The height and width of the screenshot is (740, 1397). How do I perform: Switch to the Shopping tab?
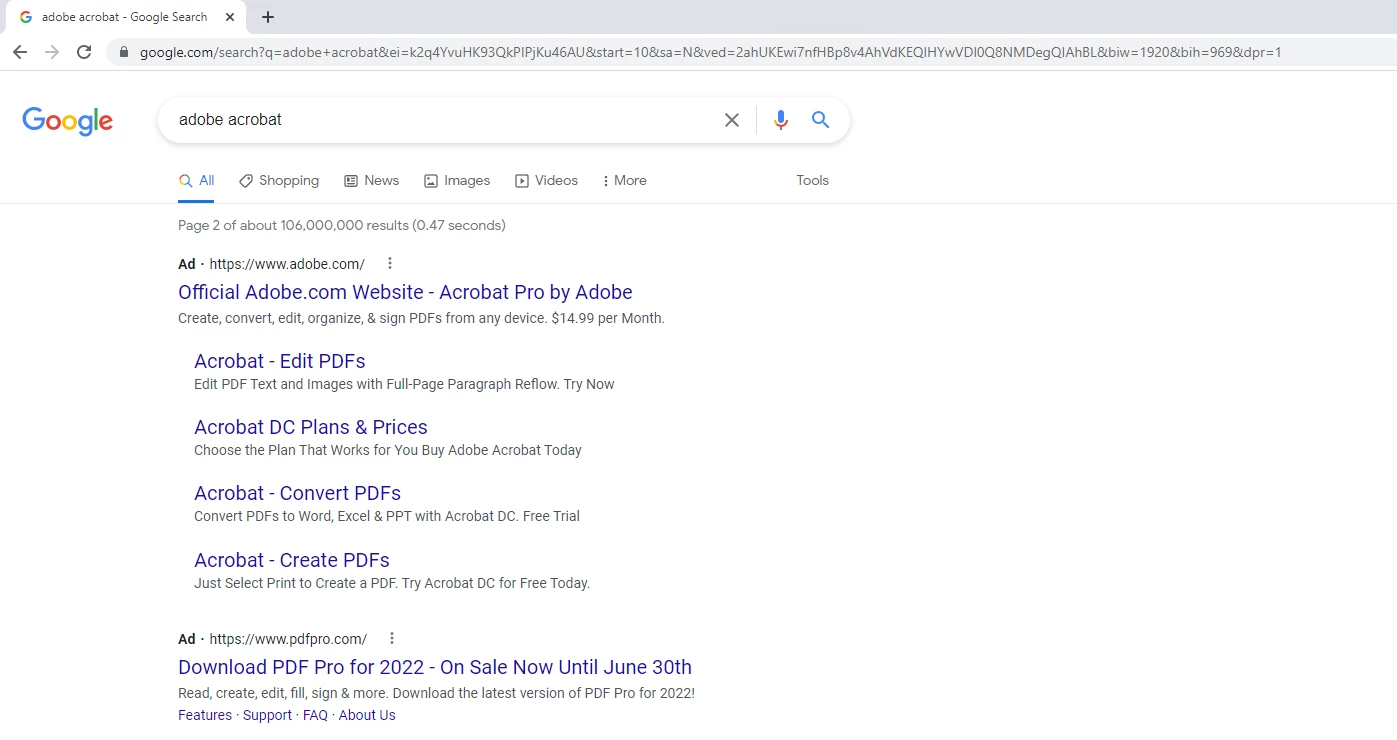pos(279,181)
